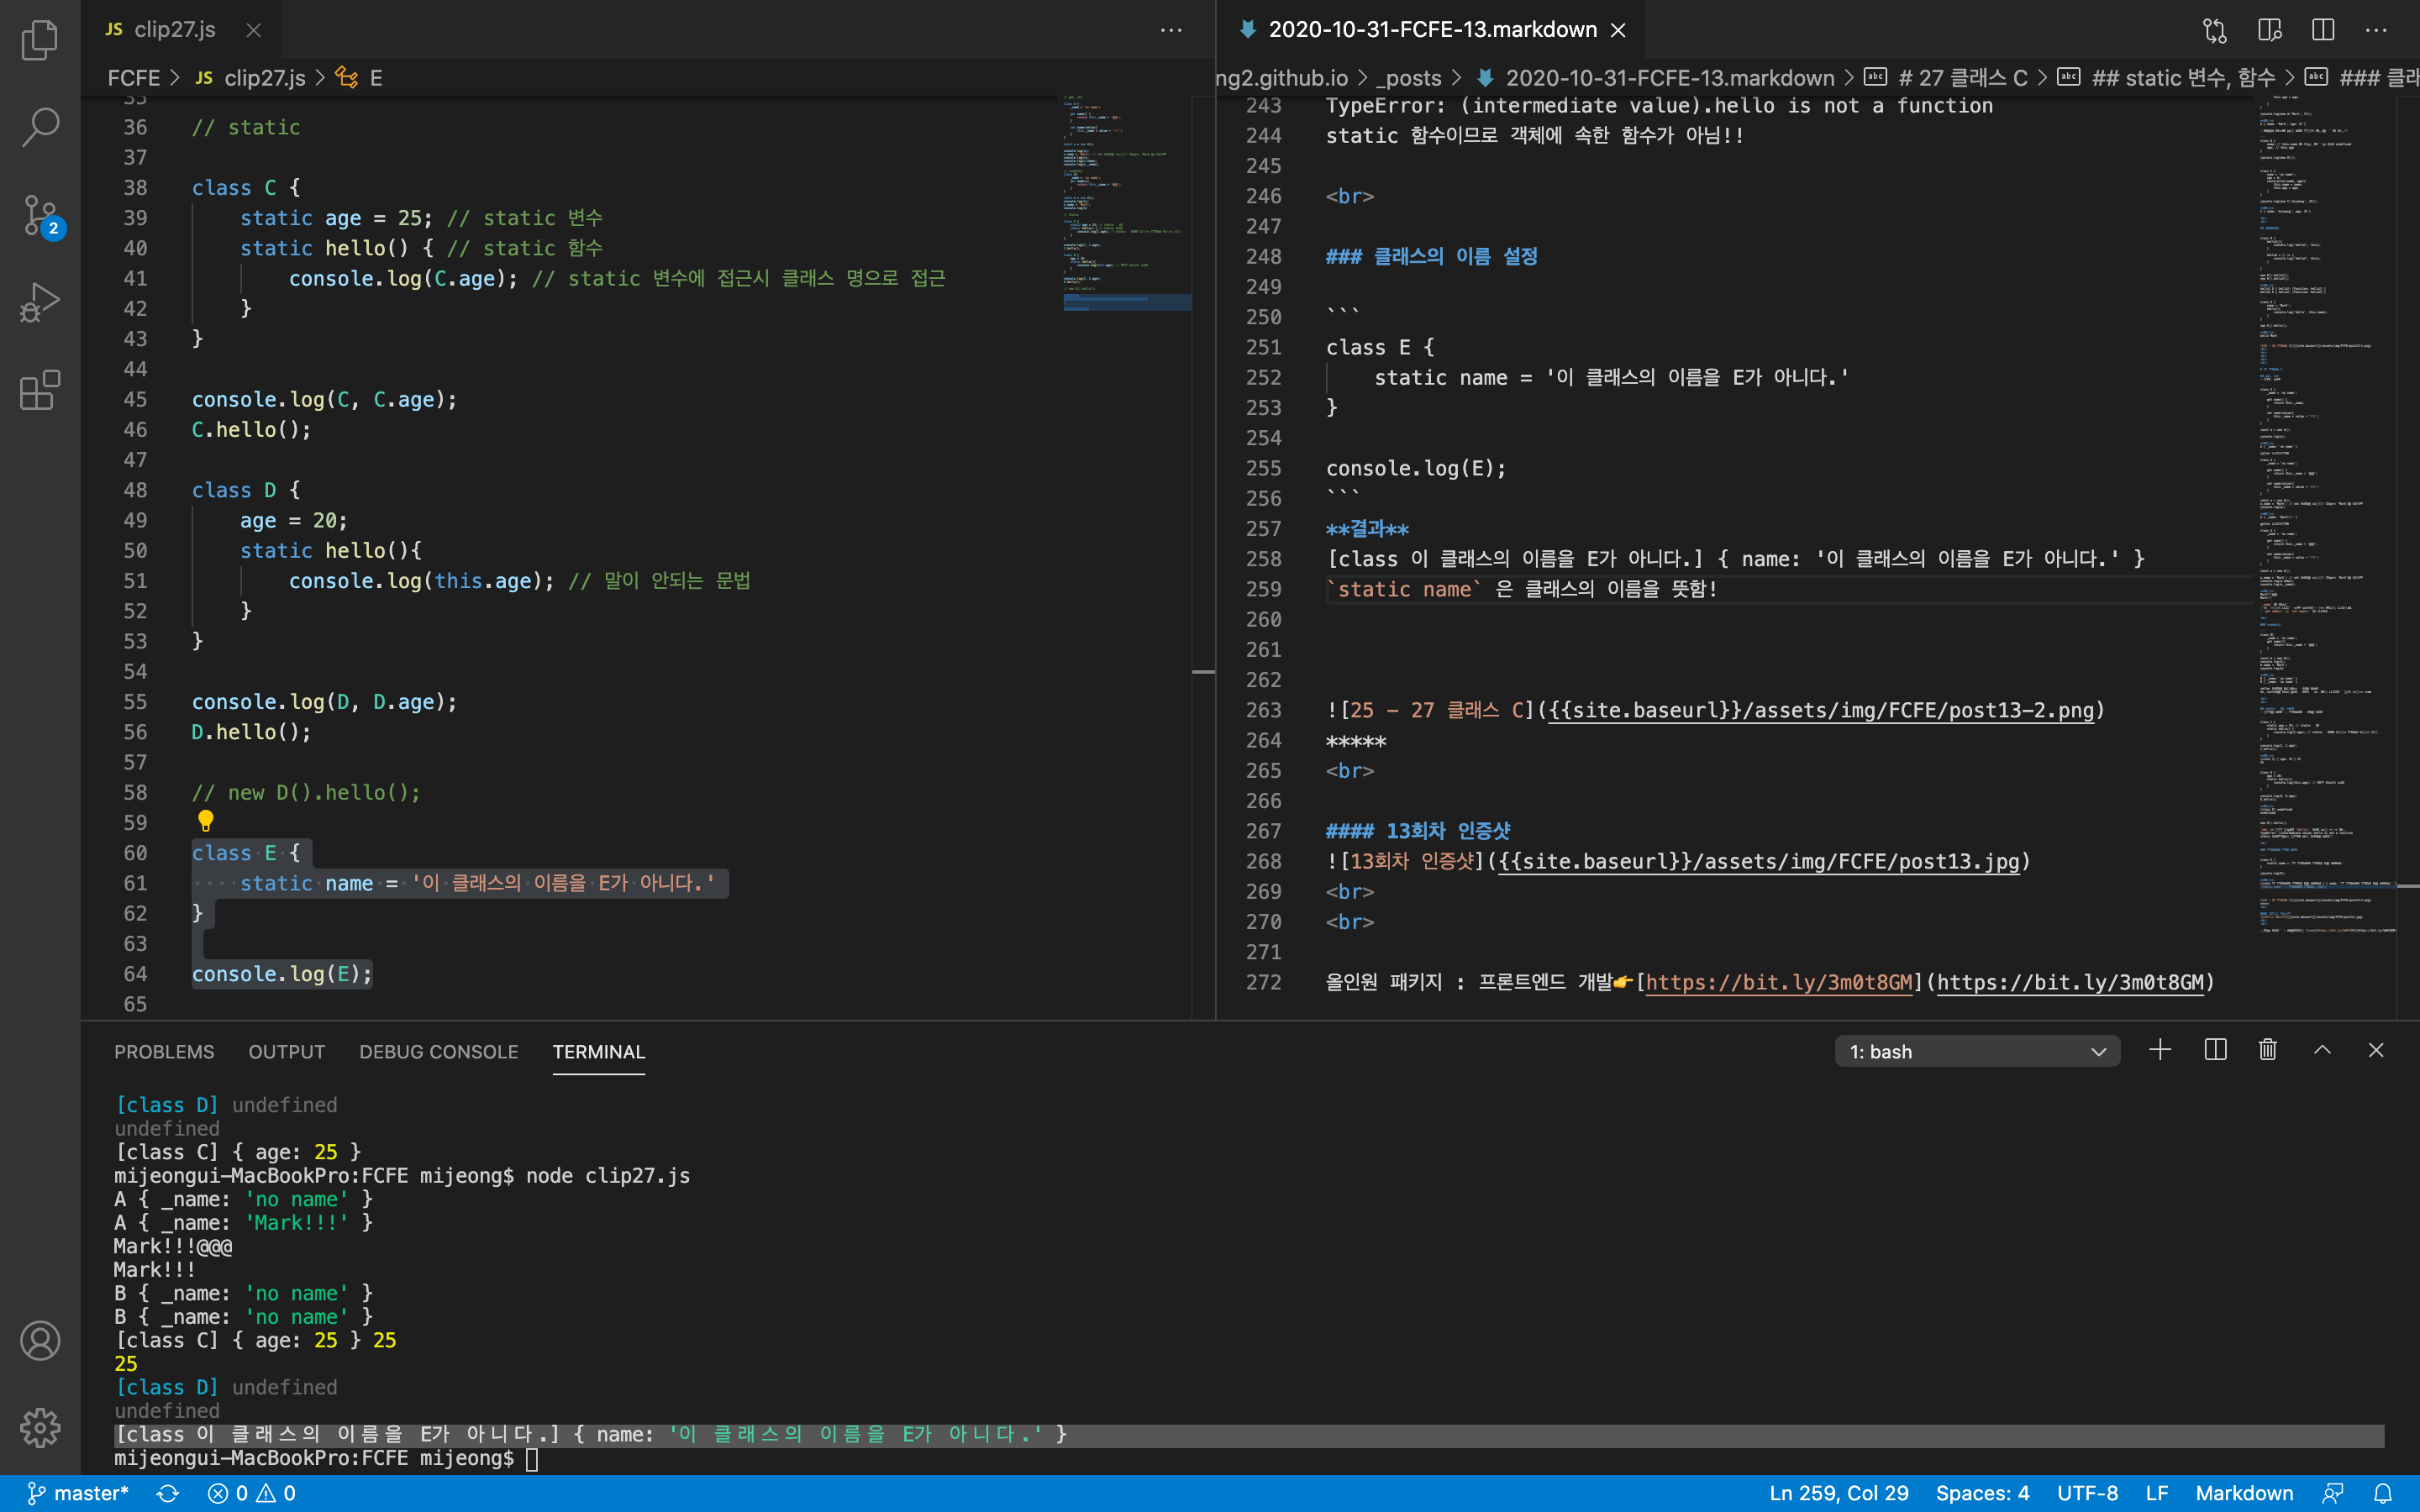Open More Actions in left editor group

1171,30
